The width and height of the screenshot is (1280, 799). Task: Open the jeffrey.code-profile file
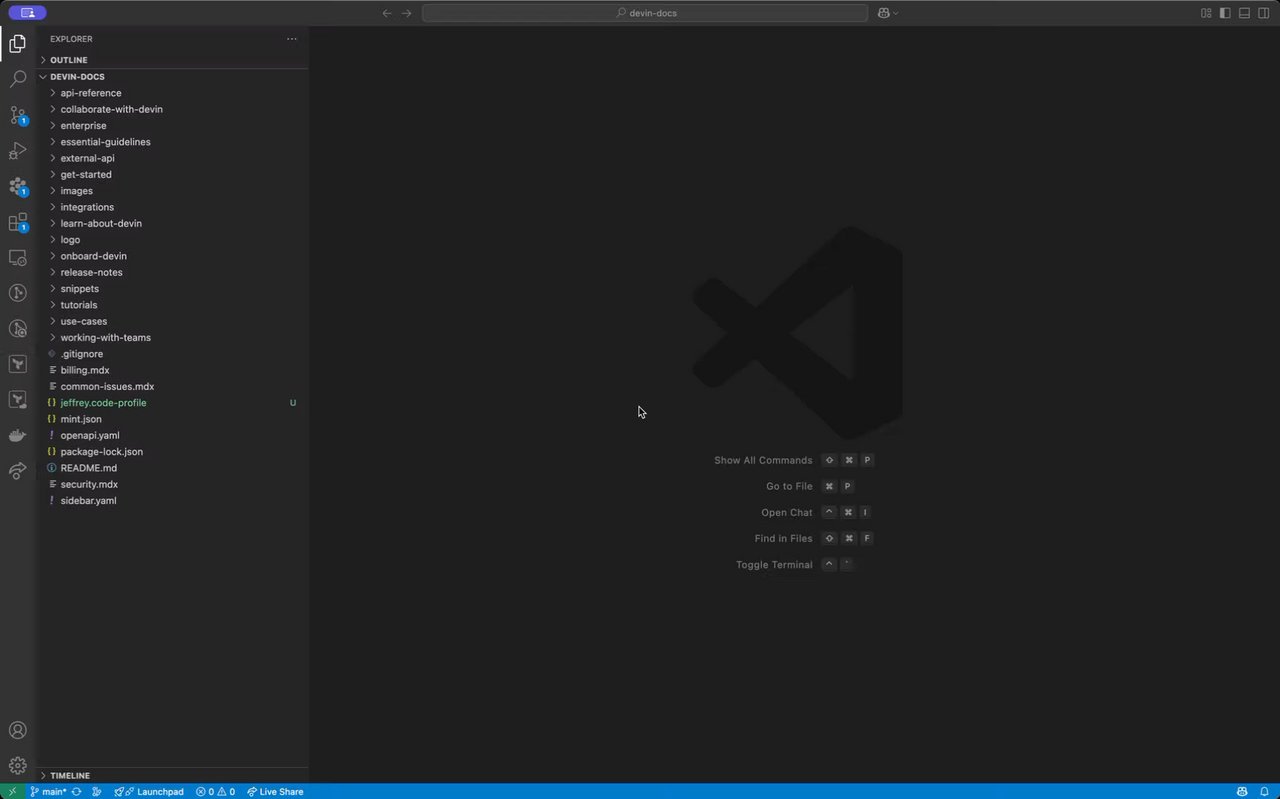(x=173, y=403)
